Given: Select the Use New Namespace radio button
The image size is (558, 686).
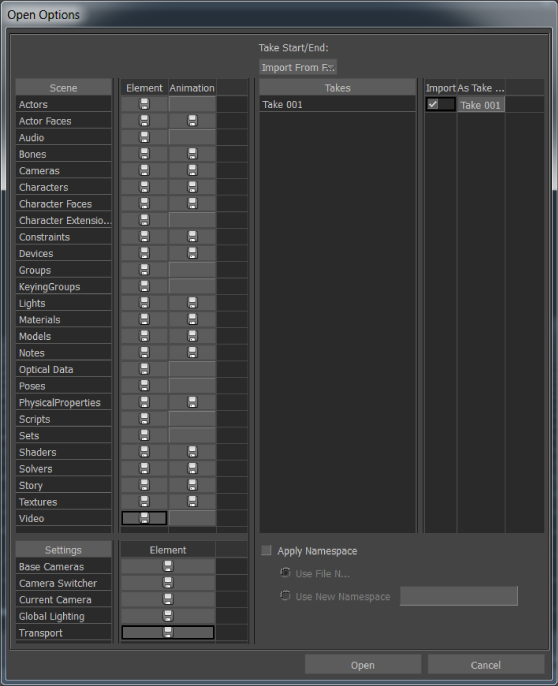Looking at the screenshot, I should (x=285, y=596).
